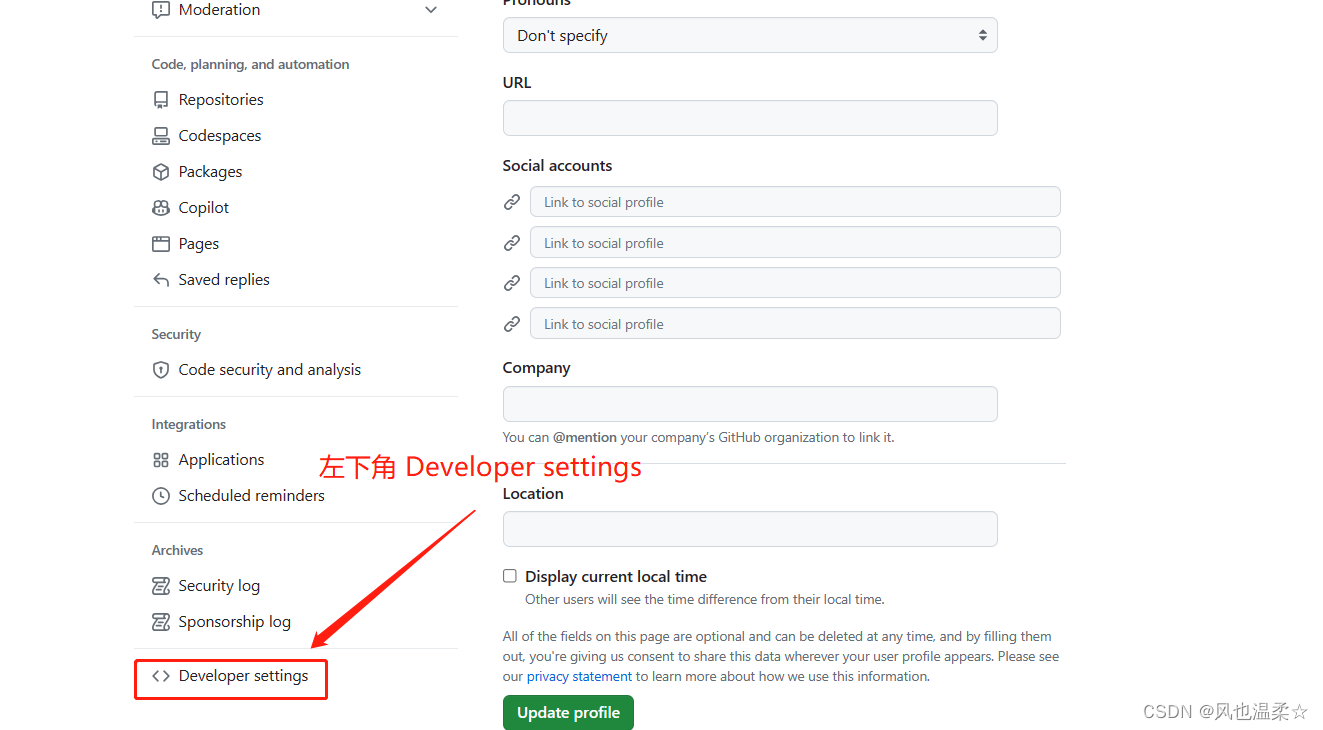Image resolution: width=1323 pixels, height=730 pixels.
Task: Focus the second Link to social profile field
Action: coord(795,243)
